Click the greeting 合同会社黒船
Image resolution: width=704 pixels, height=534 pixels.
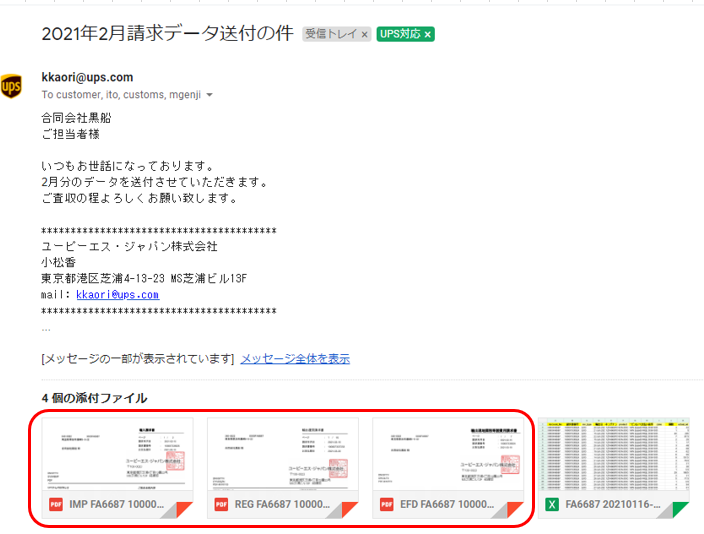[x=76, y=118]
